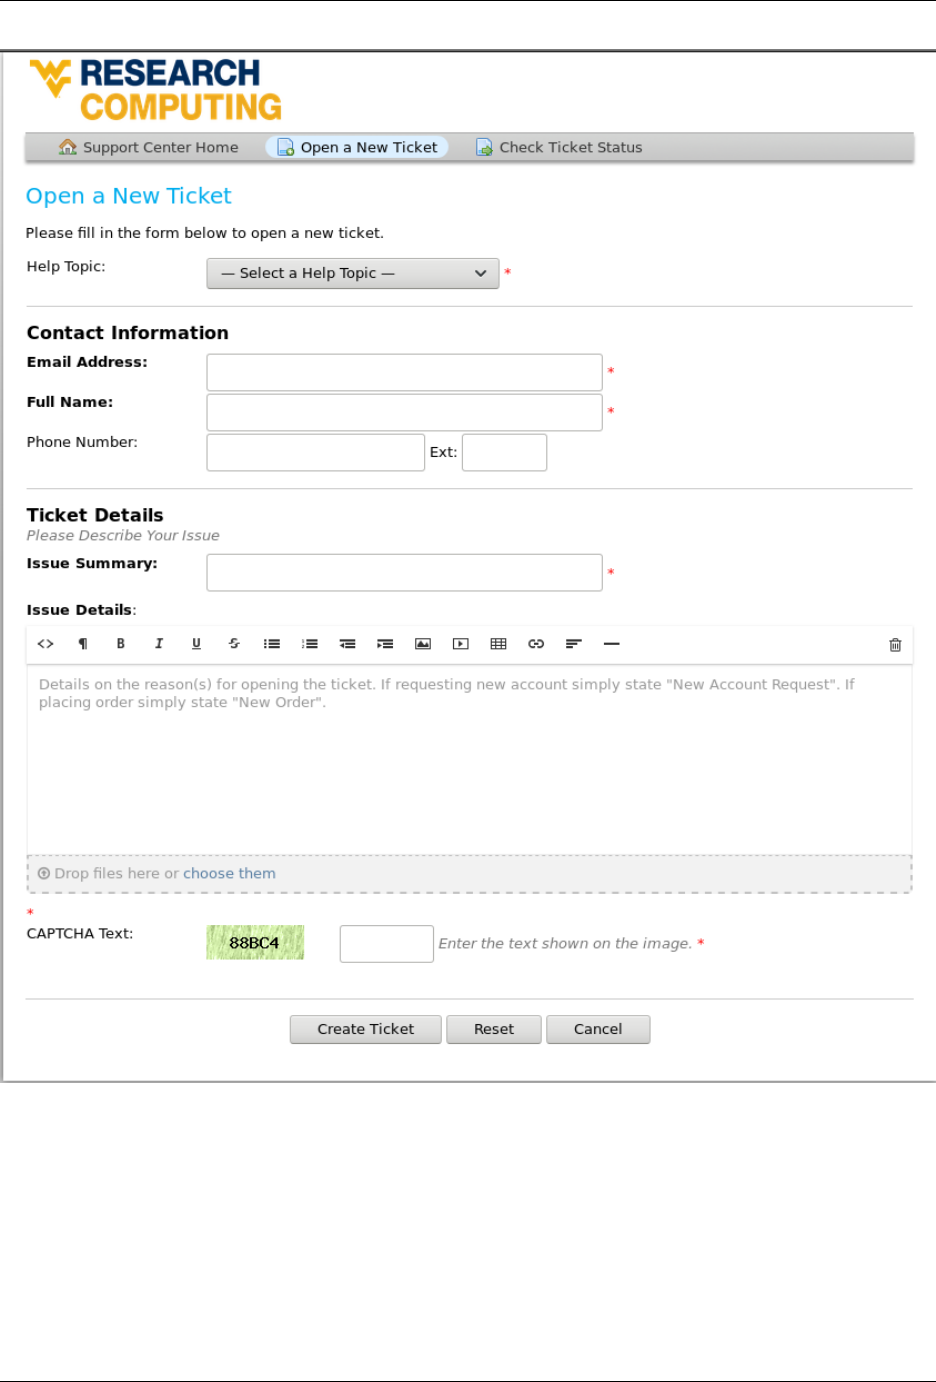
Task: Click the Reset button
Action: [494, 1029]
